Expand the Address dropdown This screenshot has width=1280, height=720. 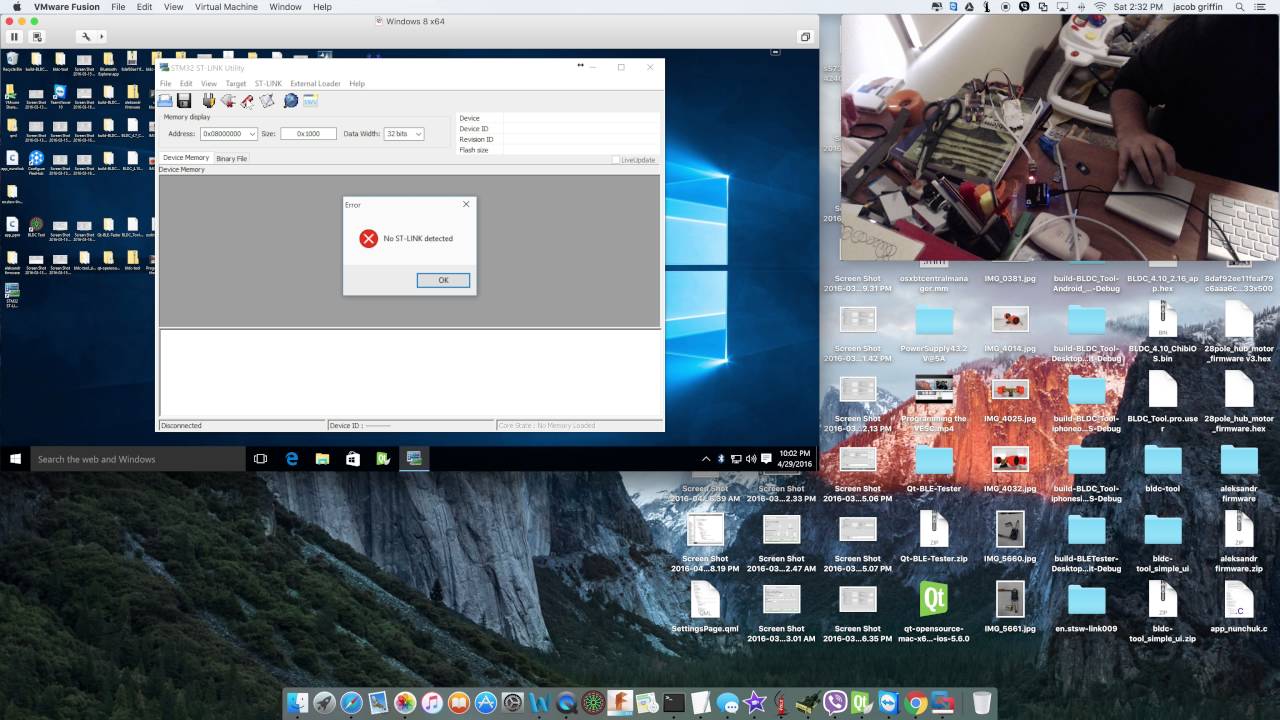pos(252,133)
